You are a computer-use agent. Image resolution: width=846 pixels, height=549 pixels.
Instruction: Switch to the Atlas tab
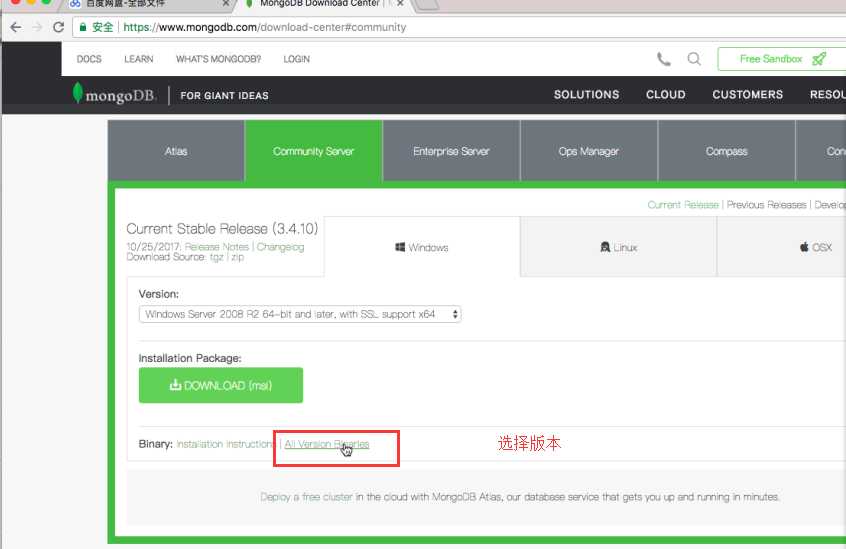click(x=176, y=151)
